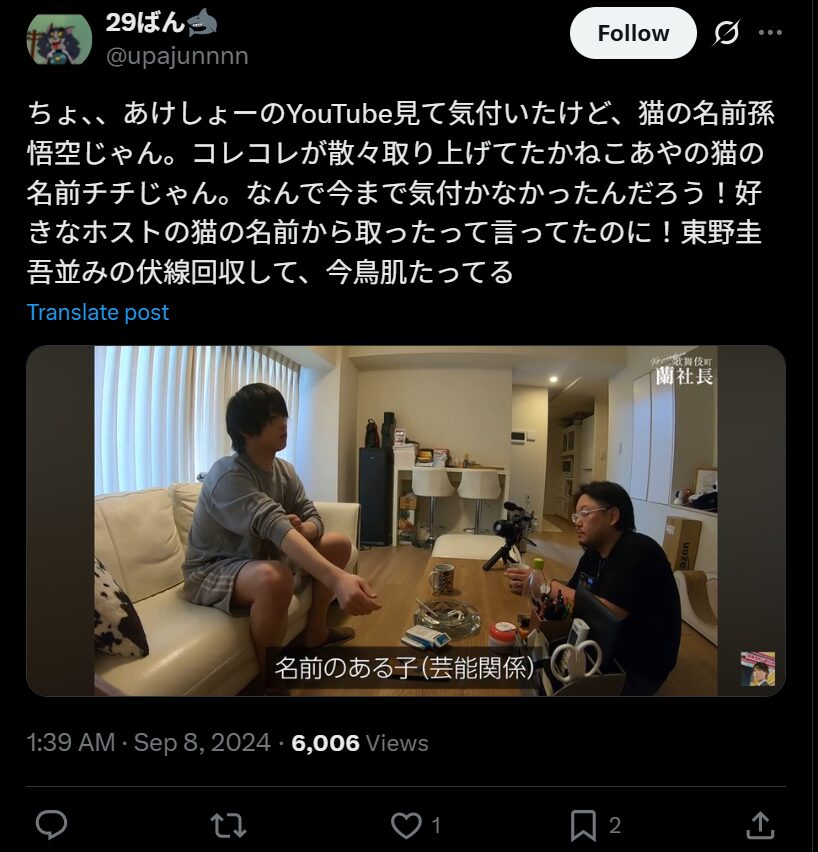Screen dimensions: 818x852
Task: Click the Grok slash-circle icon
Action: [726, 33]
